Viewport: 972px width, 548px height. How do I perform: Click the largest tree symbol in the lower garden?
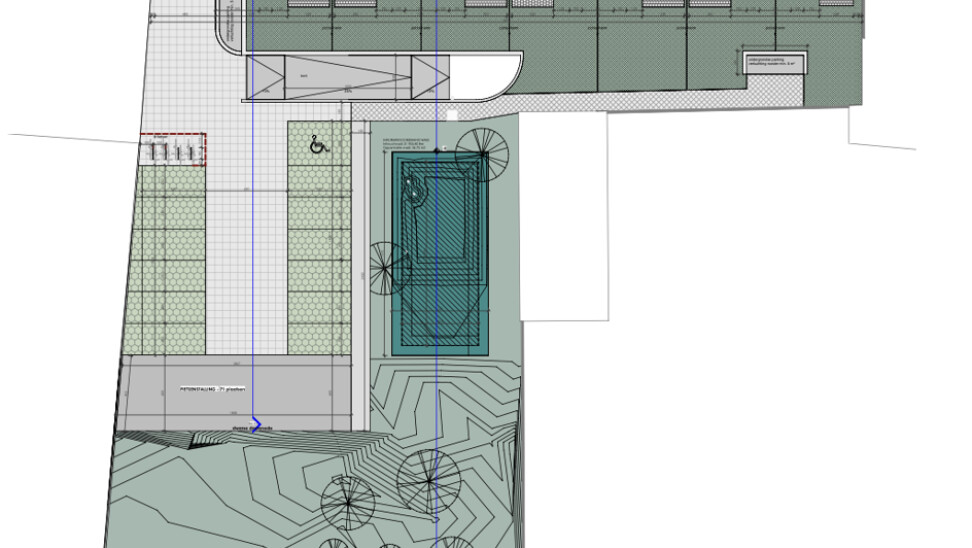[x=429, y=482]
